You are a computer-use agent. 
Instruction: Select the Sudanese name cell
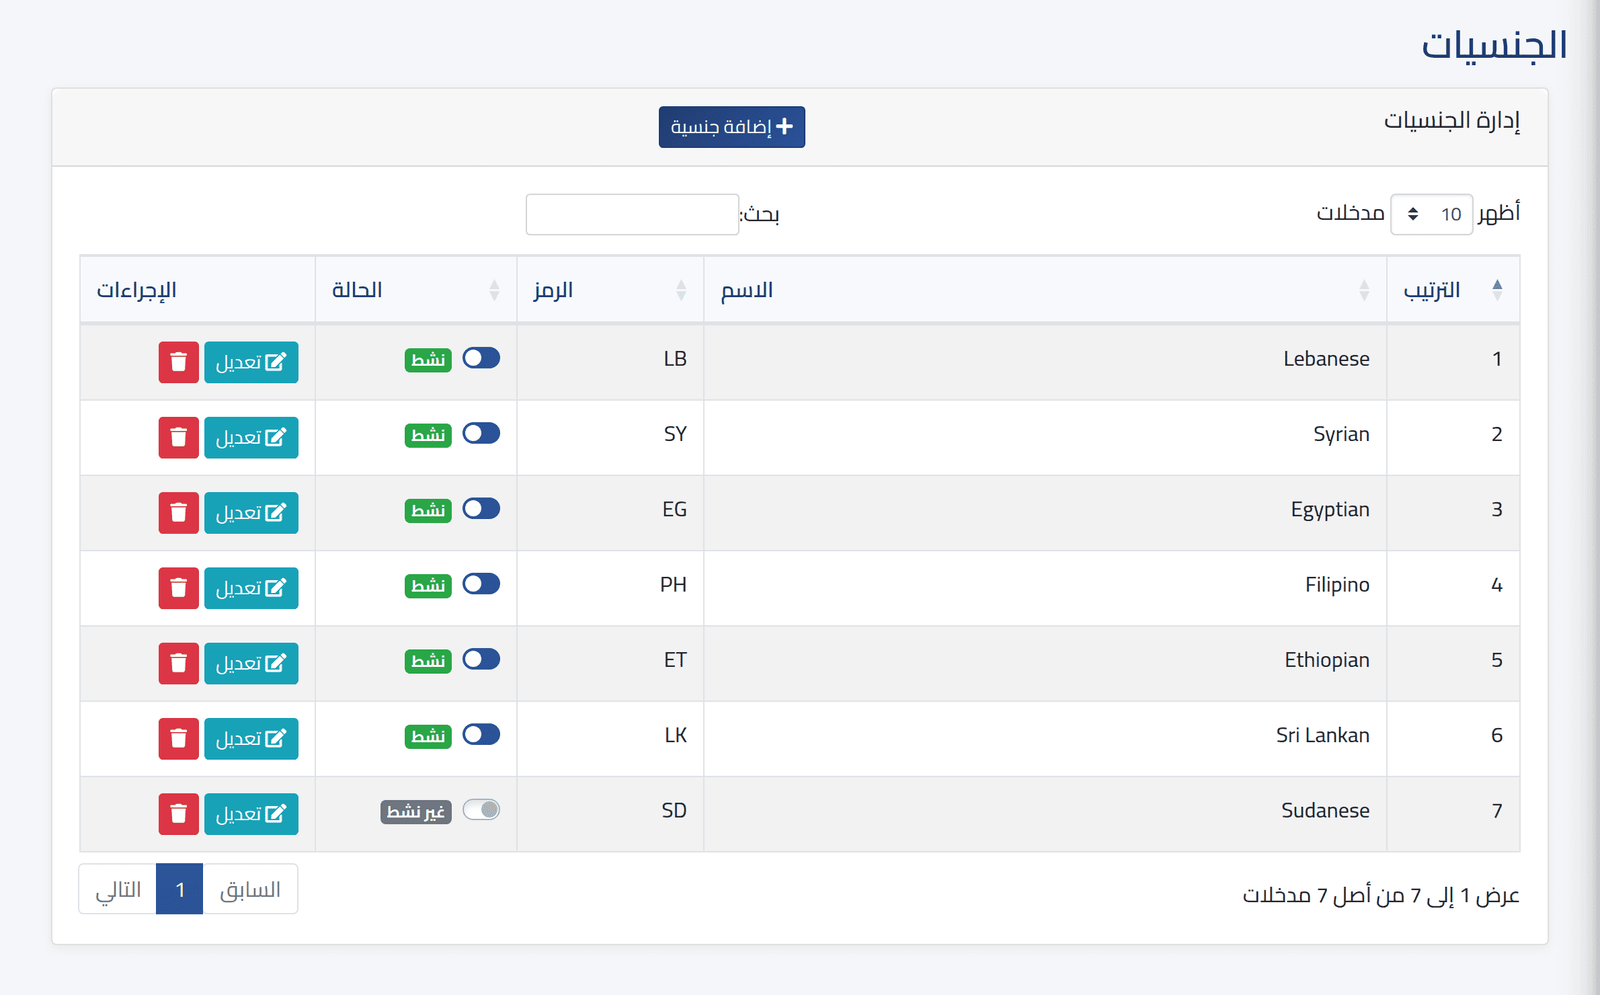[1045, 814]
